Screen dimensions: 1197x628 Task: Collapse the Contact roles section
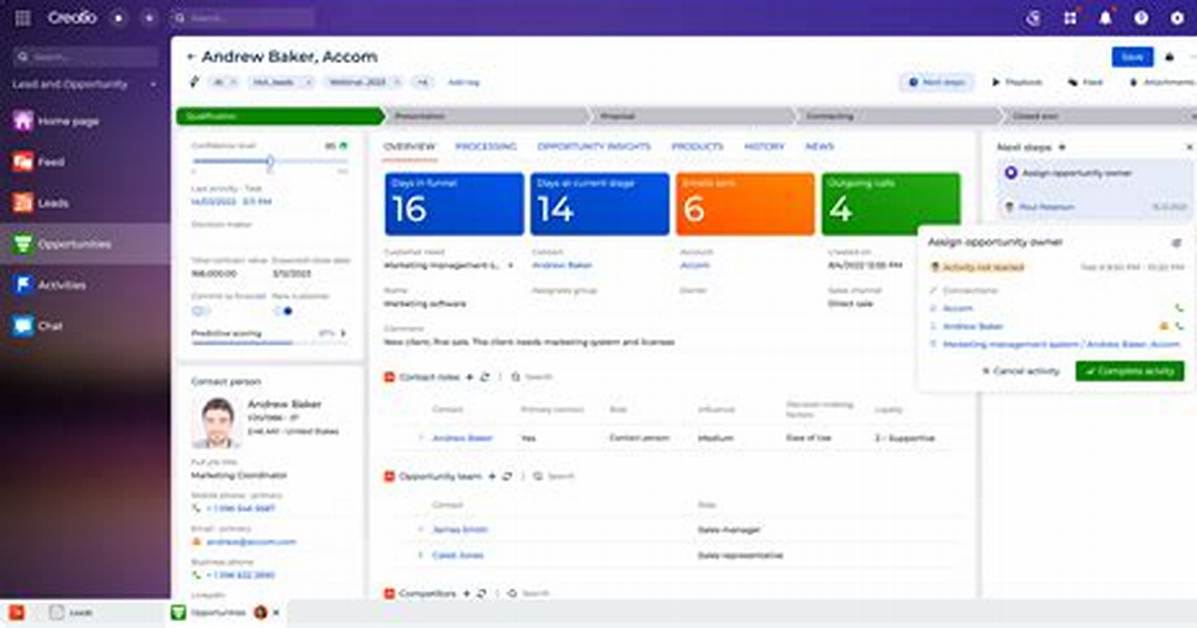389,377
